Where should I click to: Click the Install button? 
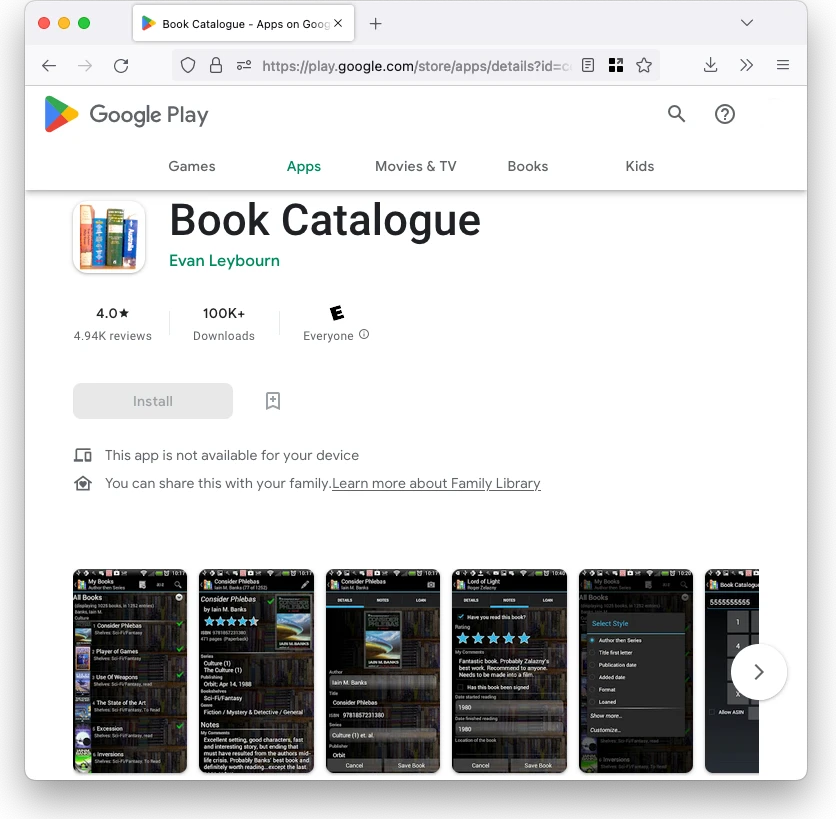click(x=153, y=401)
